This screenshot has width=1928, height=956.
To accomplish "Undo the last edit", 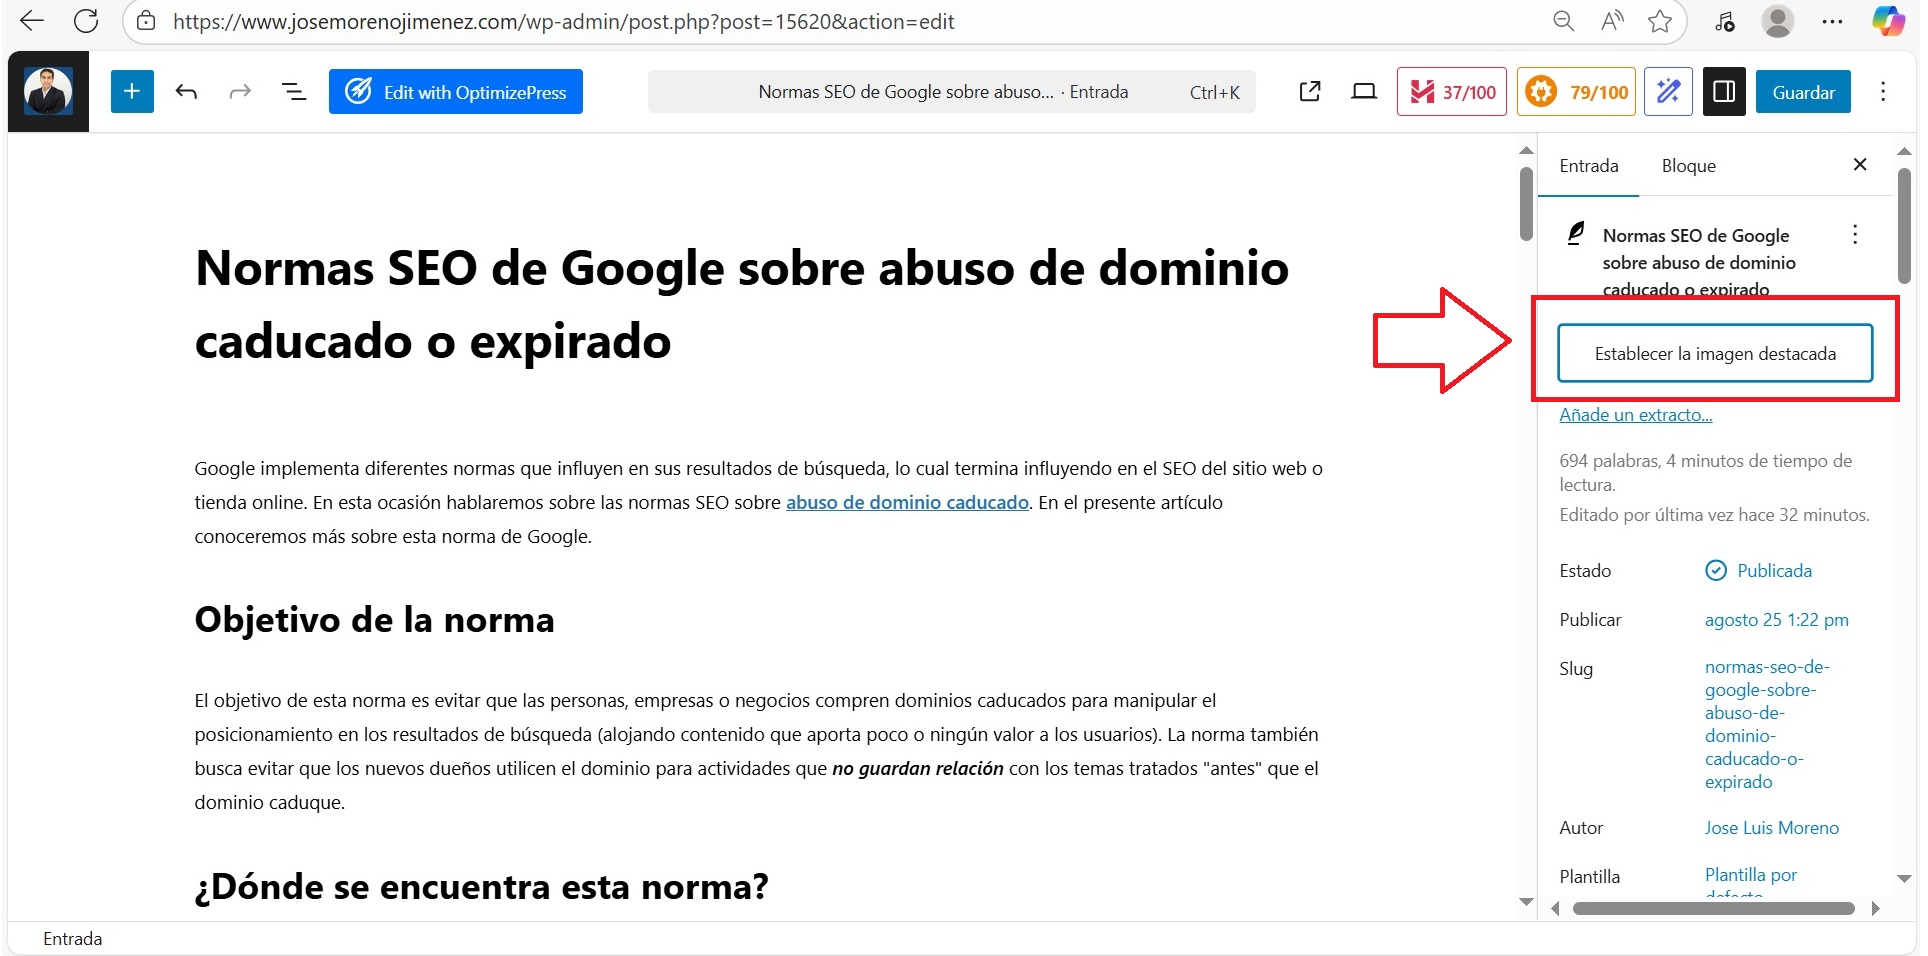I will (186, 92).
